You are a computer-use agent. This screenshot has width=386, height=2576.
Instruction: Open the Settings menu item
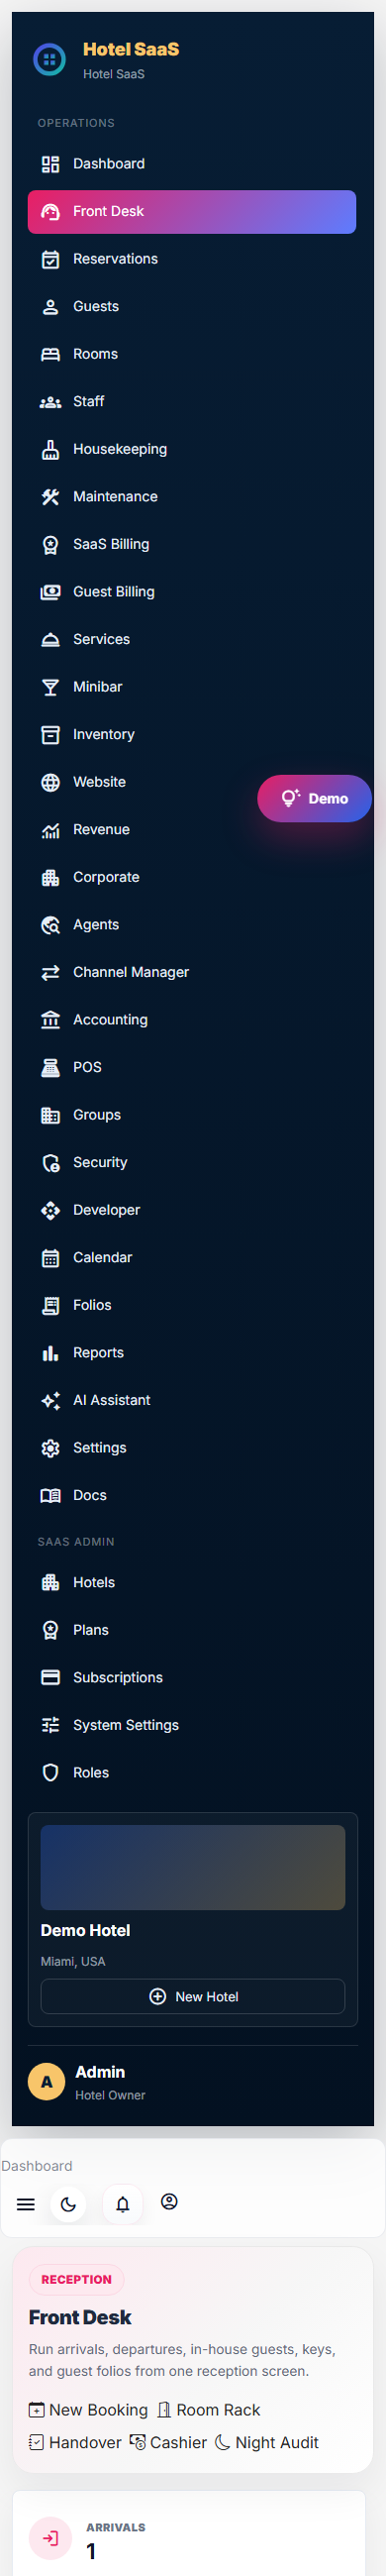[192, 1447]
